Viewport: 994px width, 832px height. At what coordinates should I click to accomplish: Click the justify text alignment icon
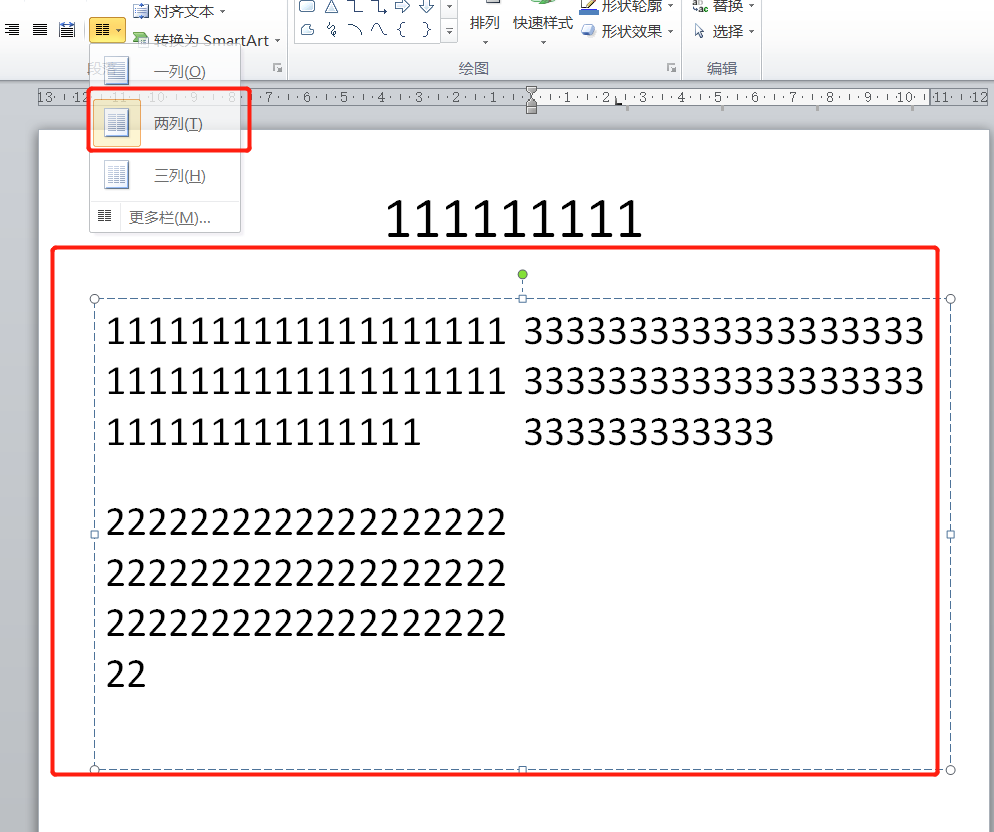40,30
